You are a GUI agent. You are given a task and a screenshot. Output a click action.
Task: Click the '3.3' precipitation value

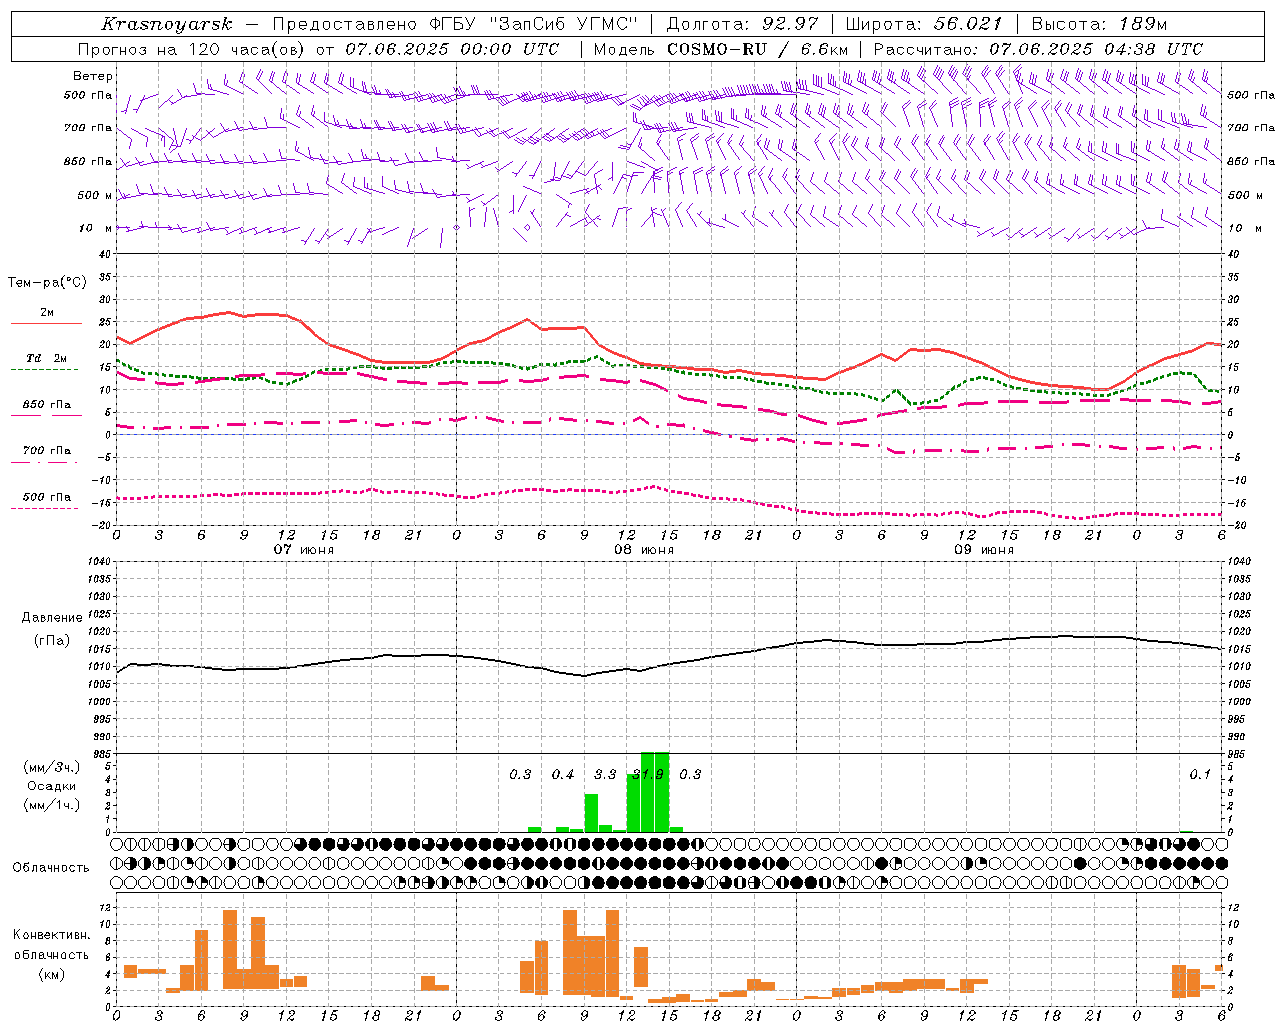pos(605,775)
